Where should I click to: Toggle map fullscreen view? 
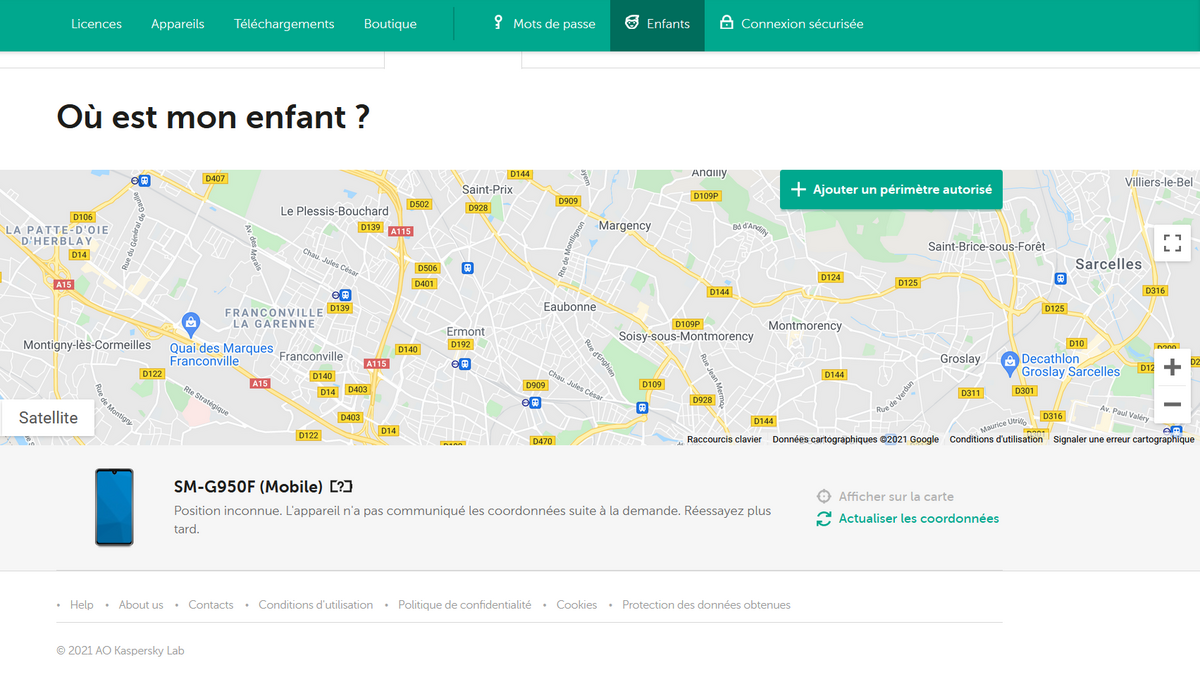pos(1173,243)
